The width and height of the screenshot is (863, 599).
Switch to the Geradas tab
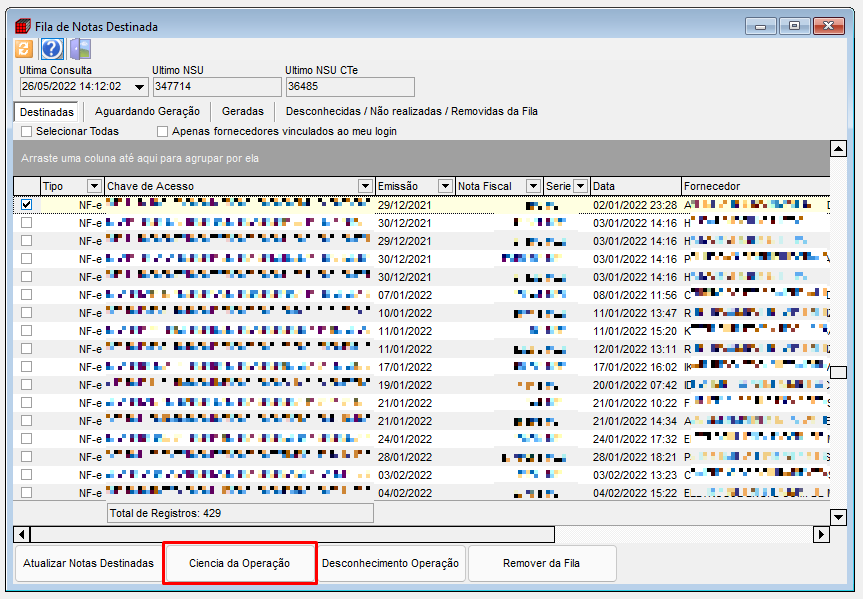click(243, 111)
